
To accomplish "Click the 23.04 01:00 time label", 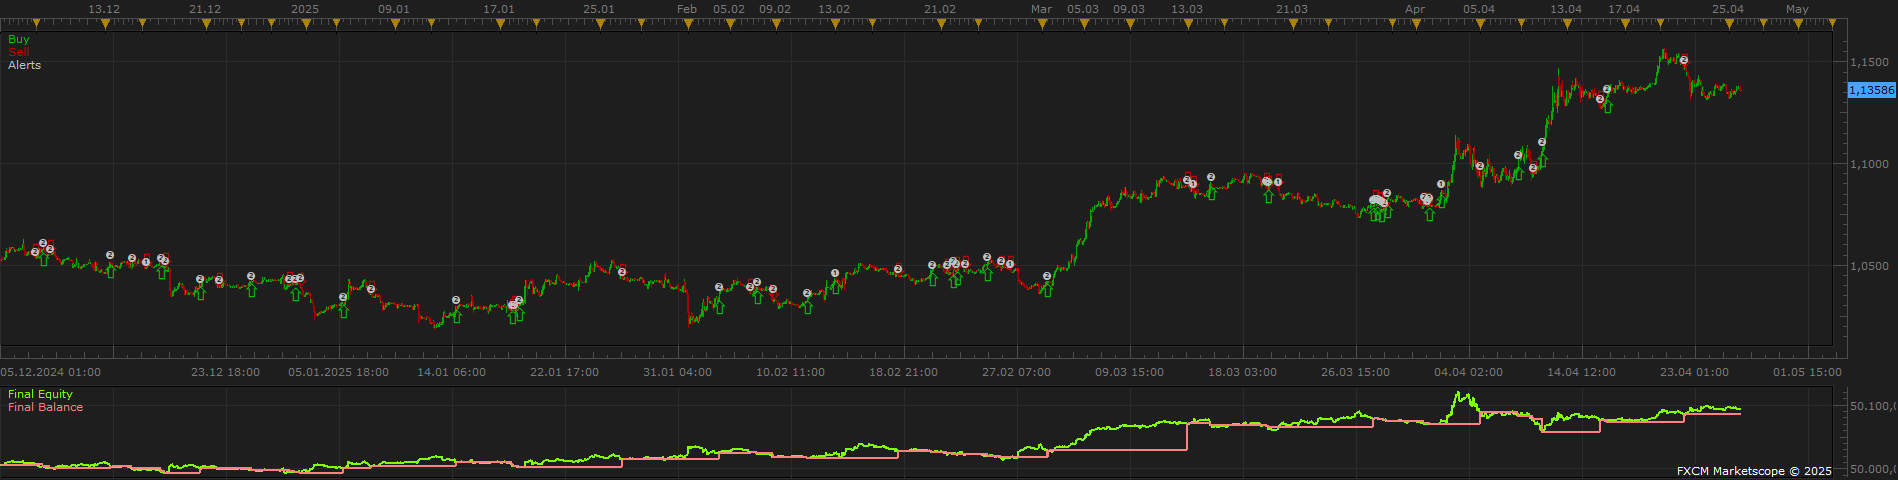I will point(1694,372).
